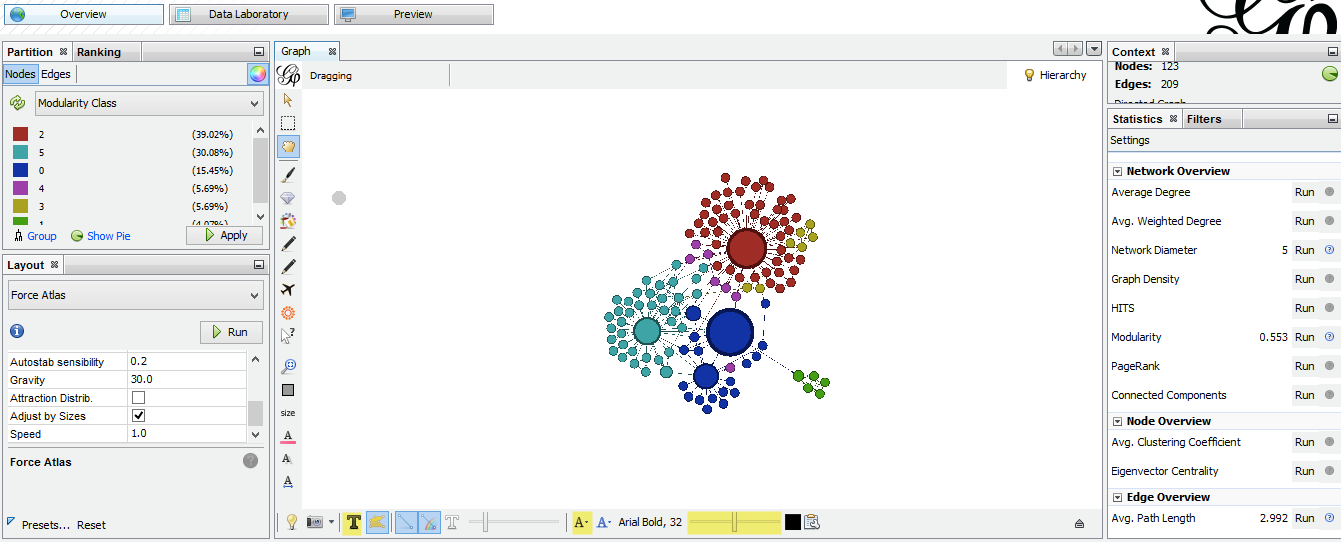Select the diamond sizer tool
The width and height of the screenshot is (1341, 542).
pos(288,197)
